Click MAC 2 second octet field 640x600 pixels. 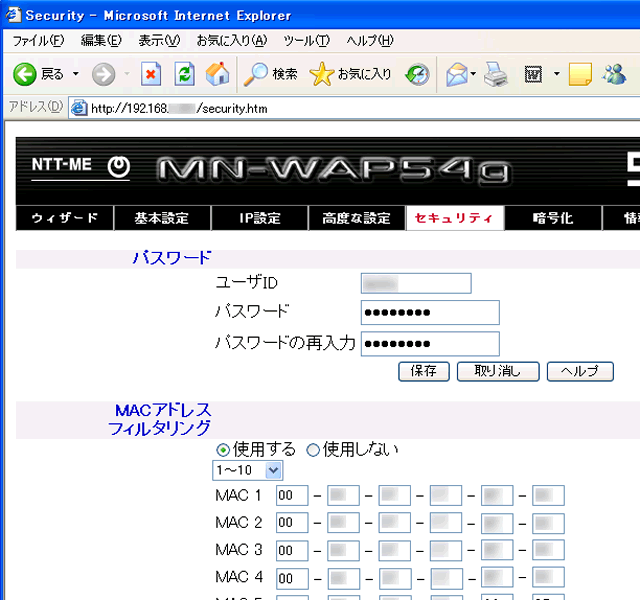pyautogui.click(x=343, y=523)
